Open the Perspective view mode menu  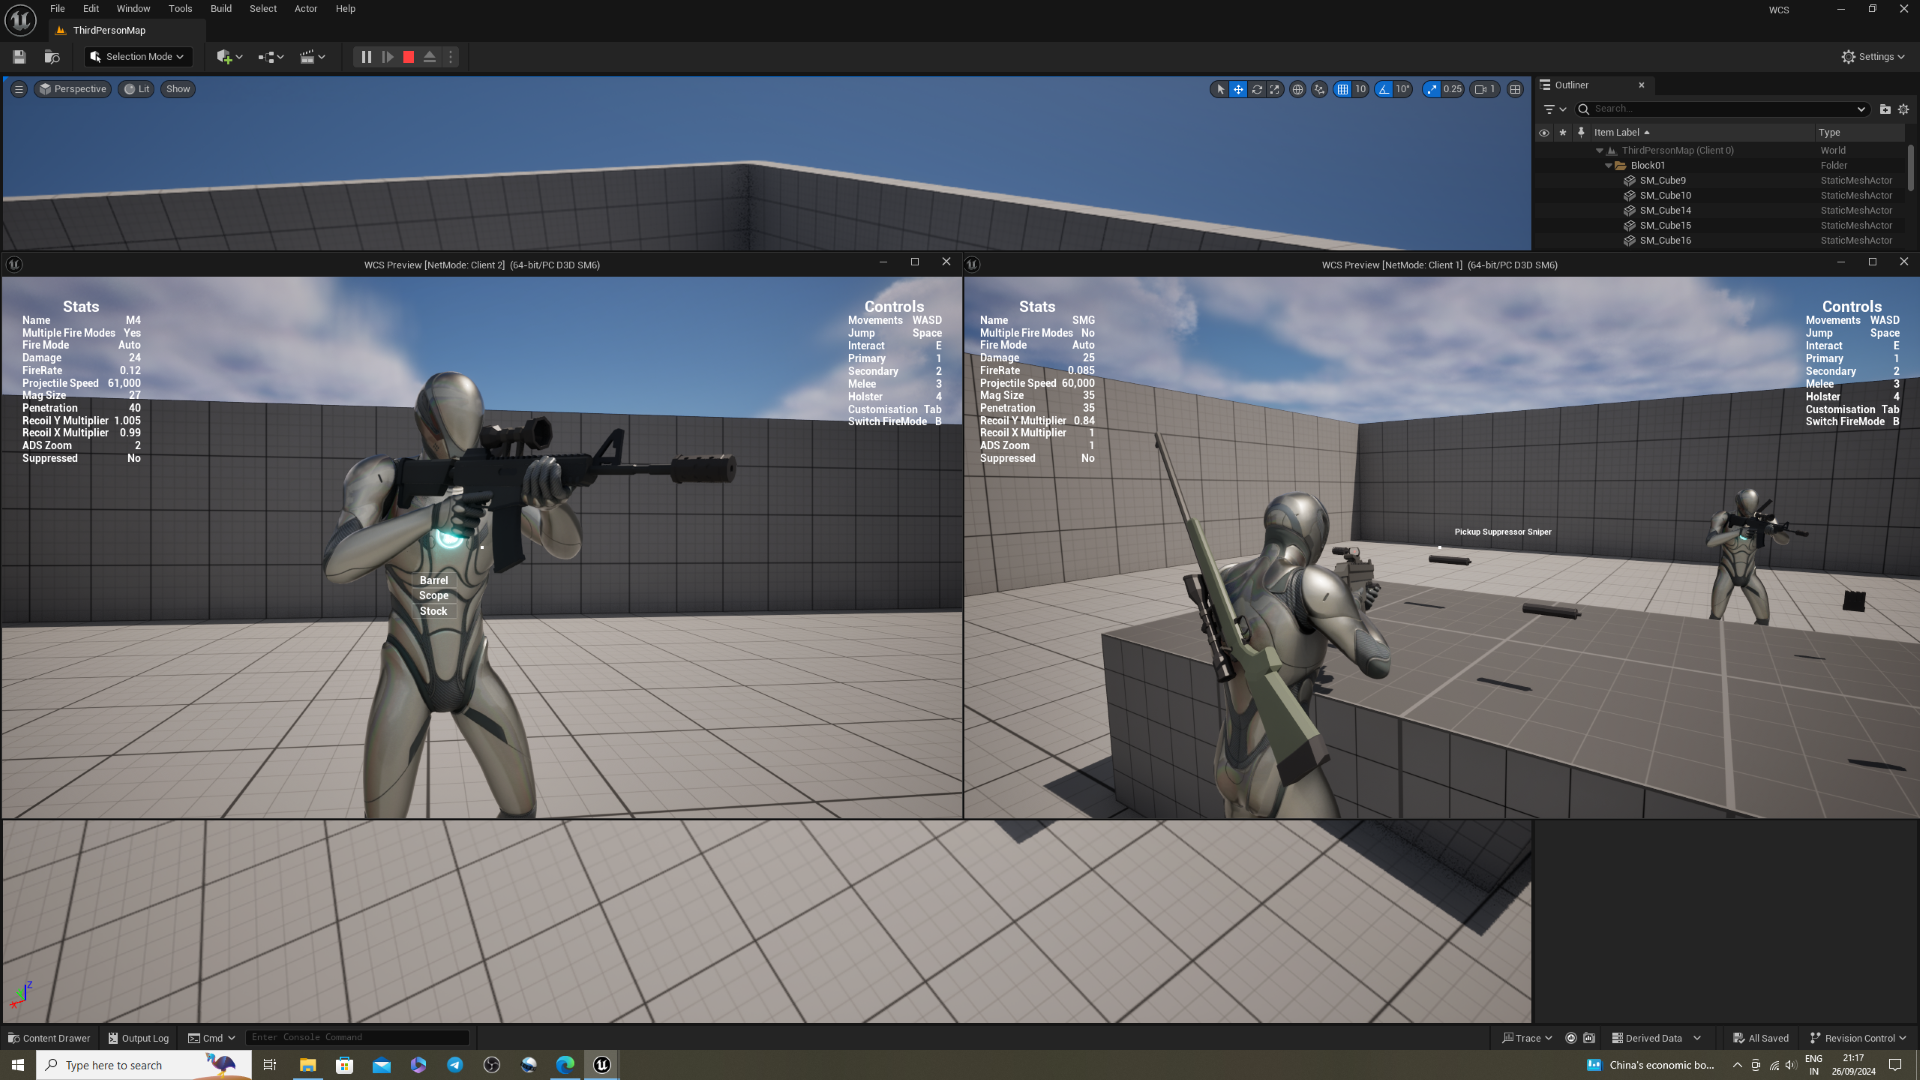(73, 89)
